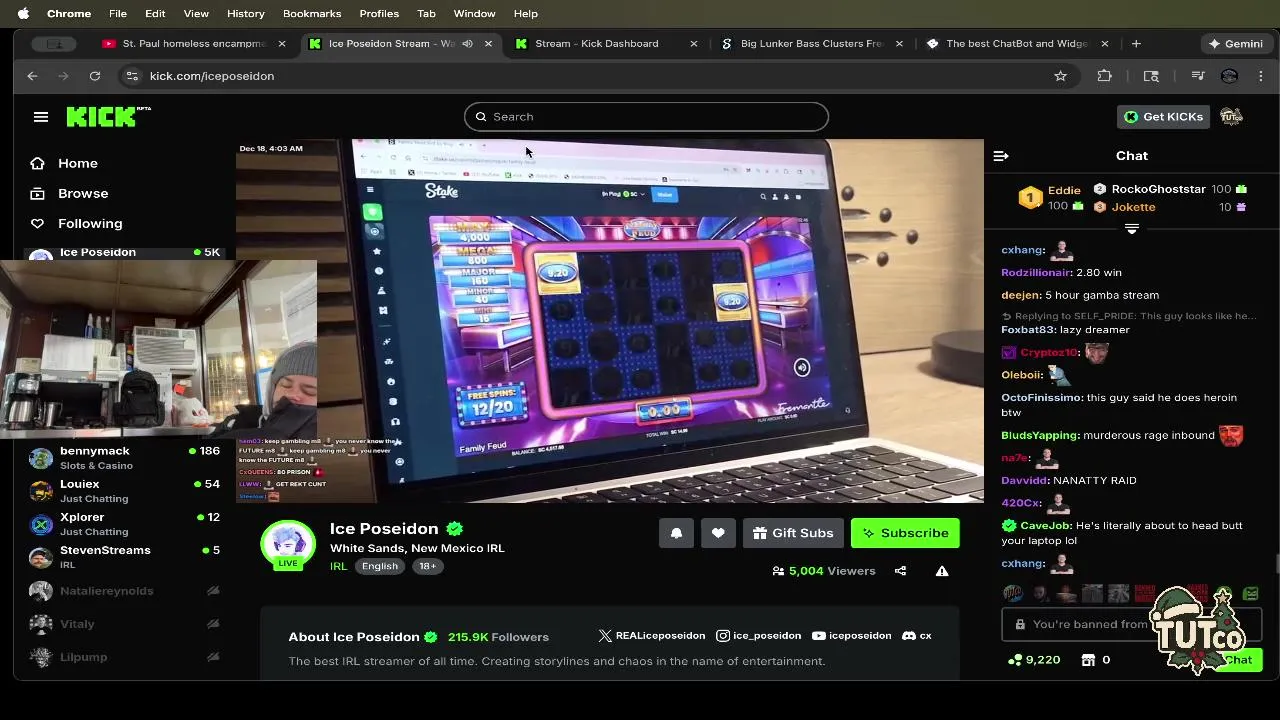The image size is (1280, 720).
Task: Open the Apple menu
Action: click(23, 13)
